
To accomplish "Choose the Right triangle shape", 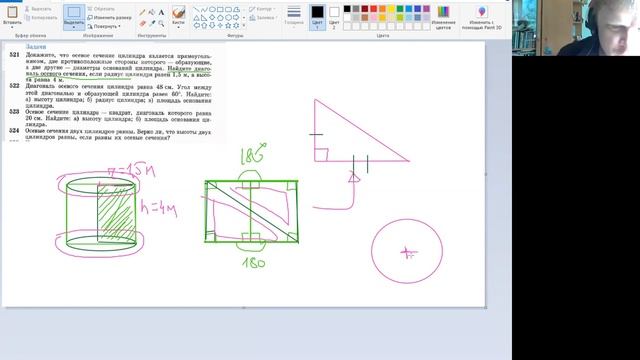I will [204, 18].
